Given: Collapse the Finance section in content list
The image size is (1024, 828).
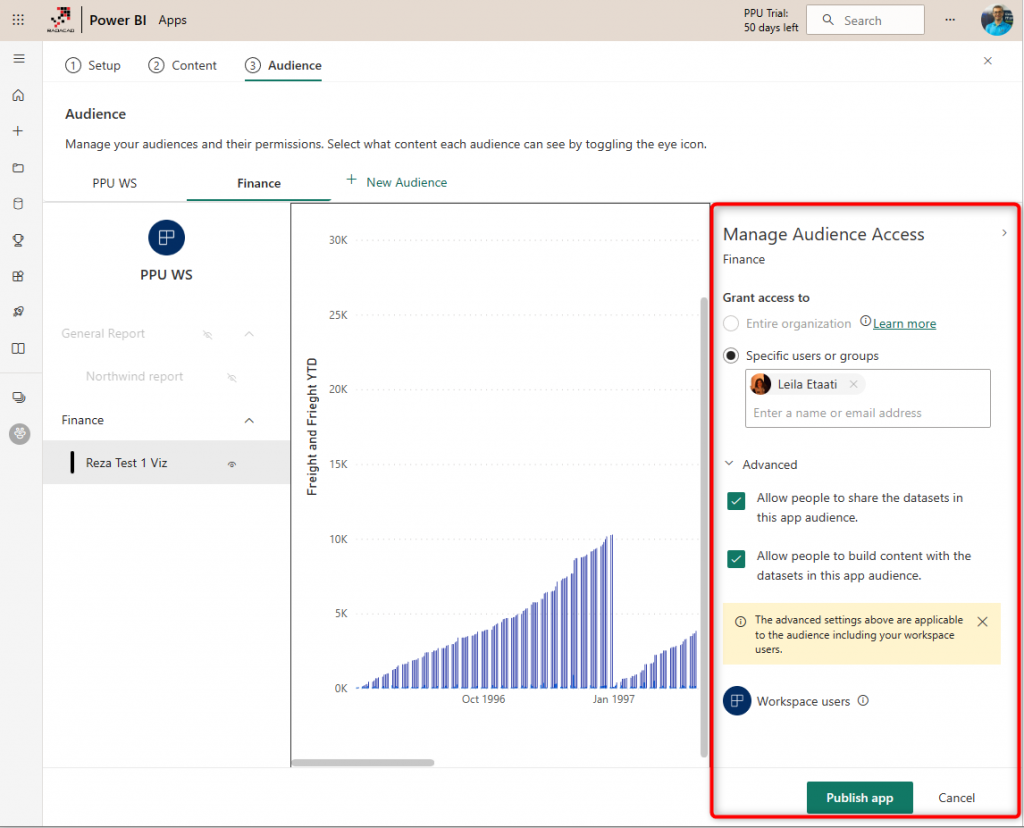Looking at the screenshot, I should [249, 420].
